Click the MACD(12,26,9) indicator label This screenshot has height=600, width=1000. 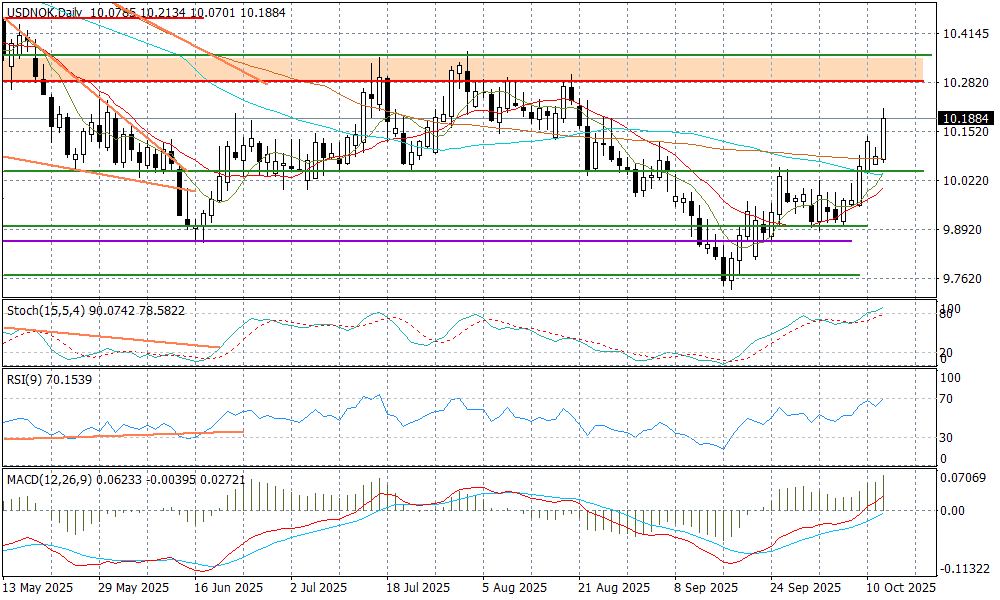(48, 480)
